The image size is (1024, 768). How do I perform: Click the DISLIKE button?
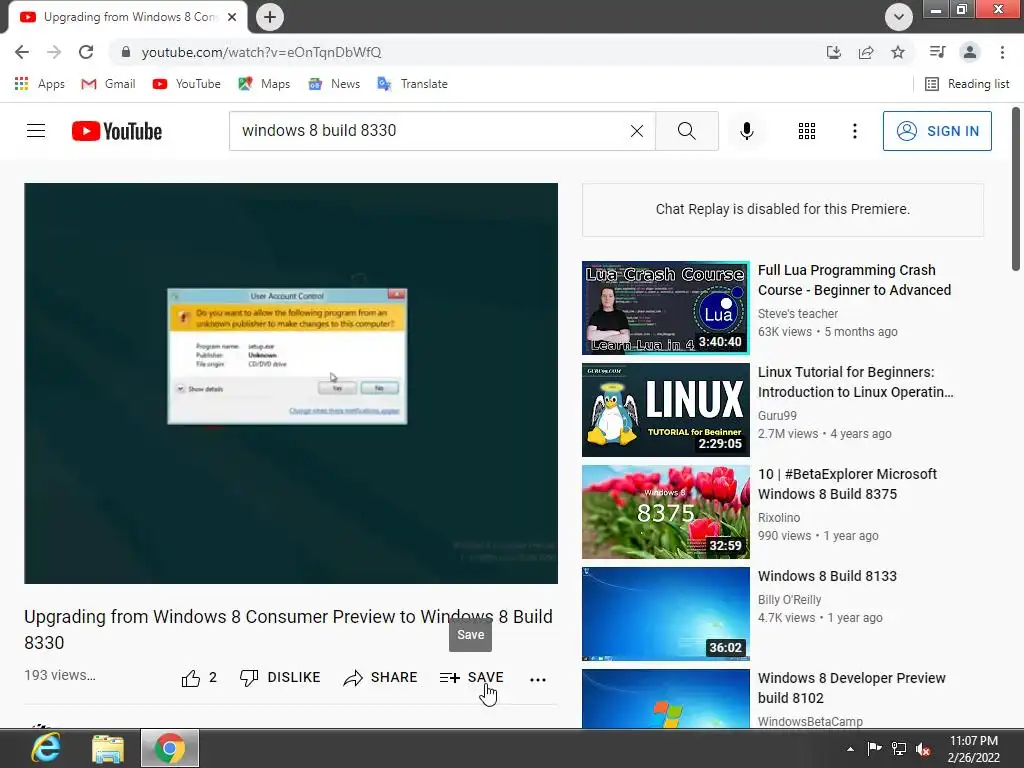pyautogui.click(x=280, y=678)
